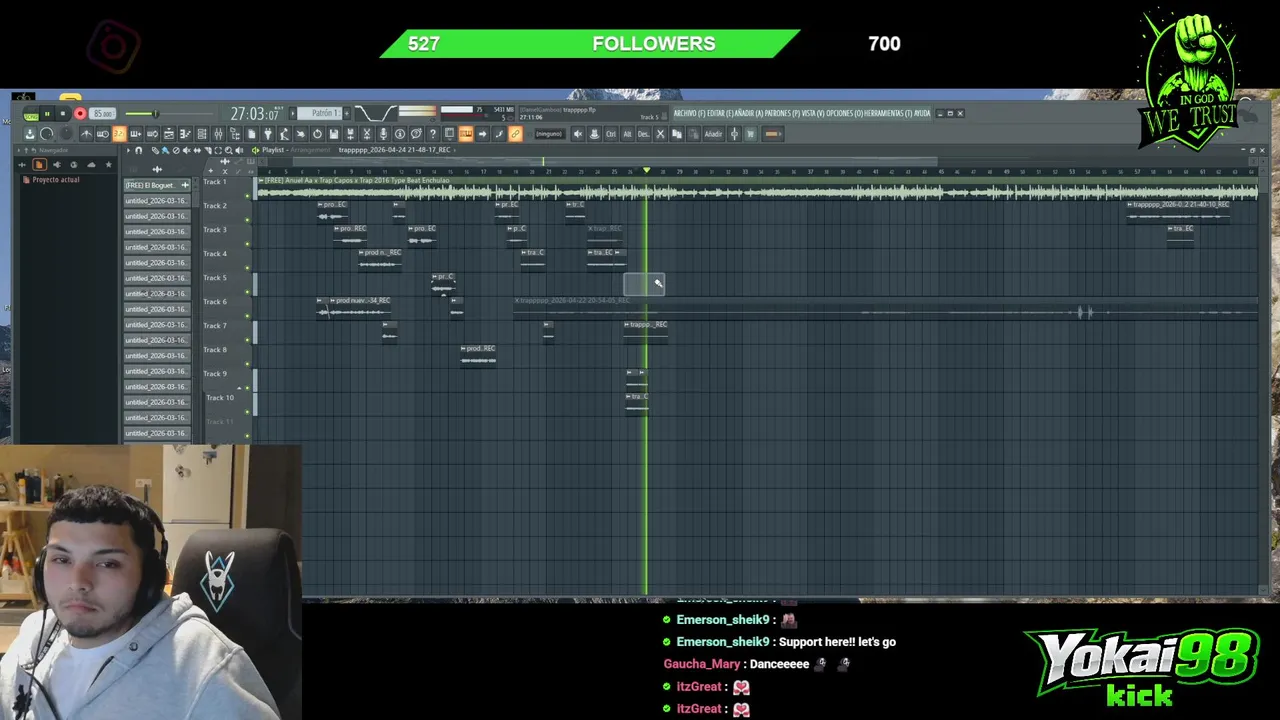
Task: Open the AÑADIR menu
Action: (x=749, y=113)
